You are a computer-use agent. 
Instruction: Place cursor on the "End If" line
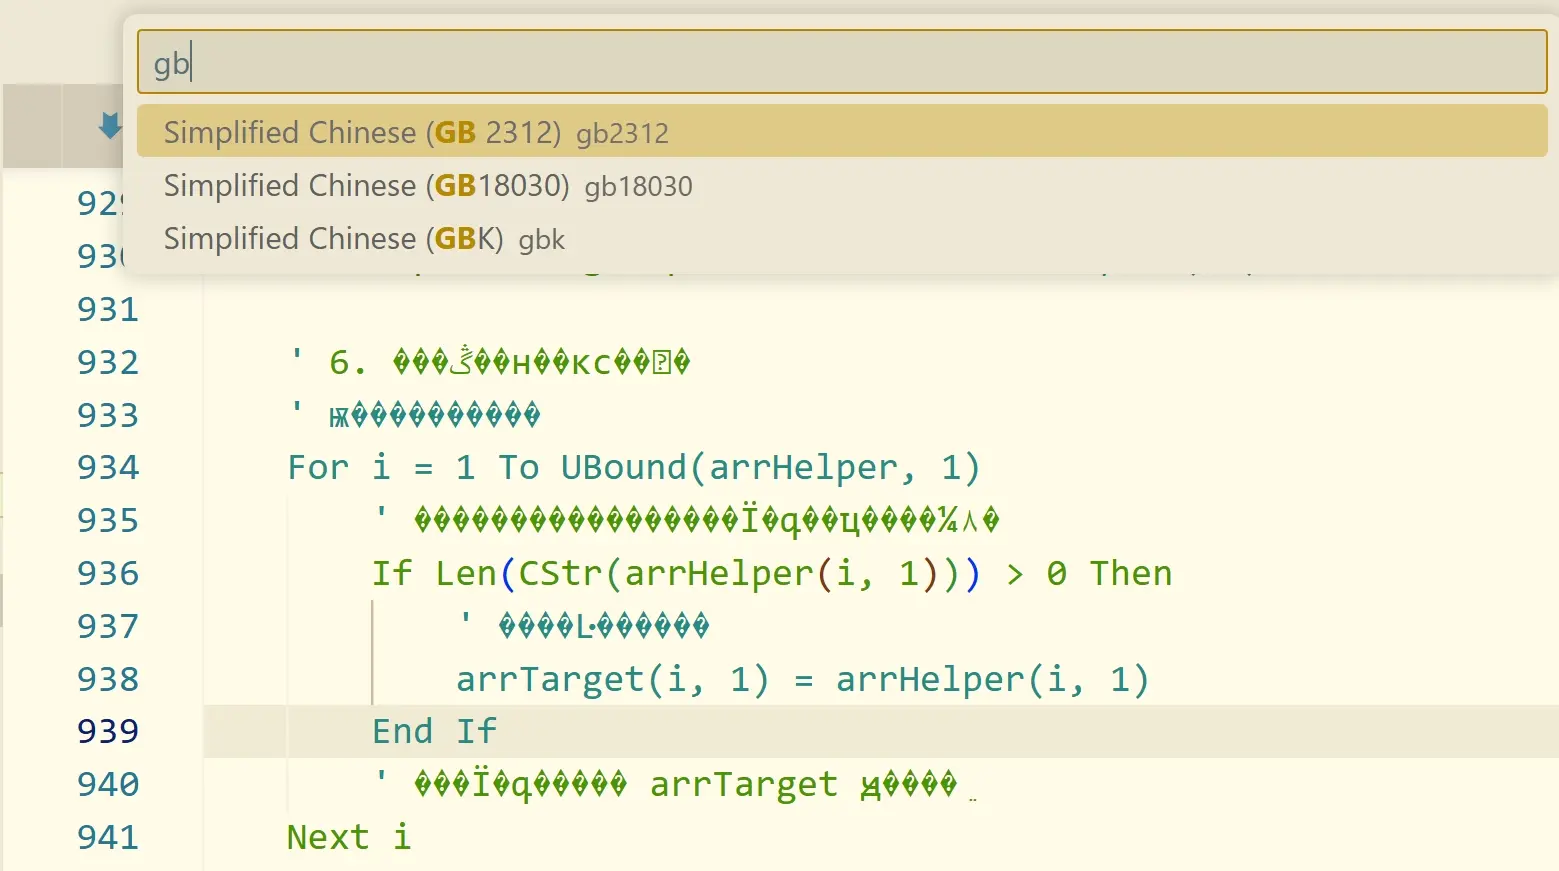[434, 732]
